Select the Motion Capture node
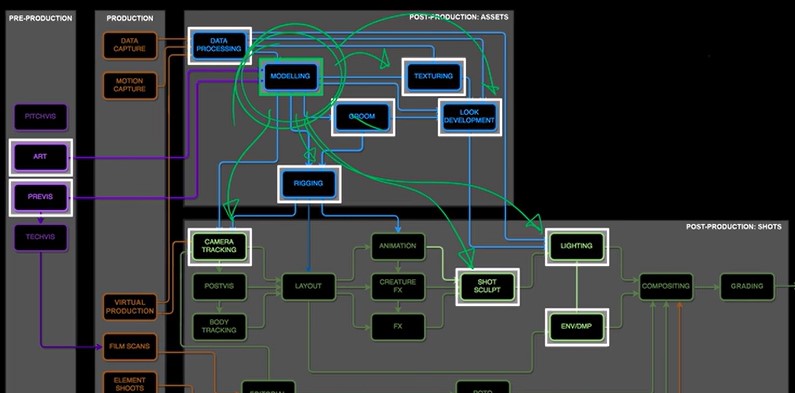 click(130, 85)
